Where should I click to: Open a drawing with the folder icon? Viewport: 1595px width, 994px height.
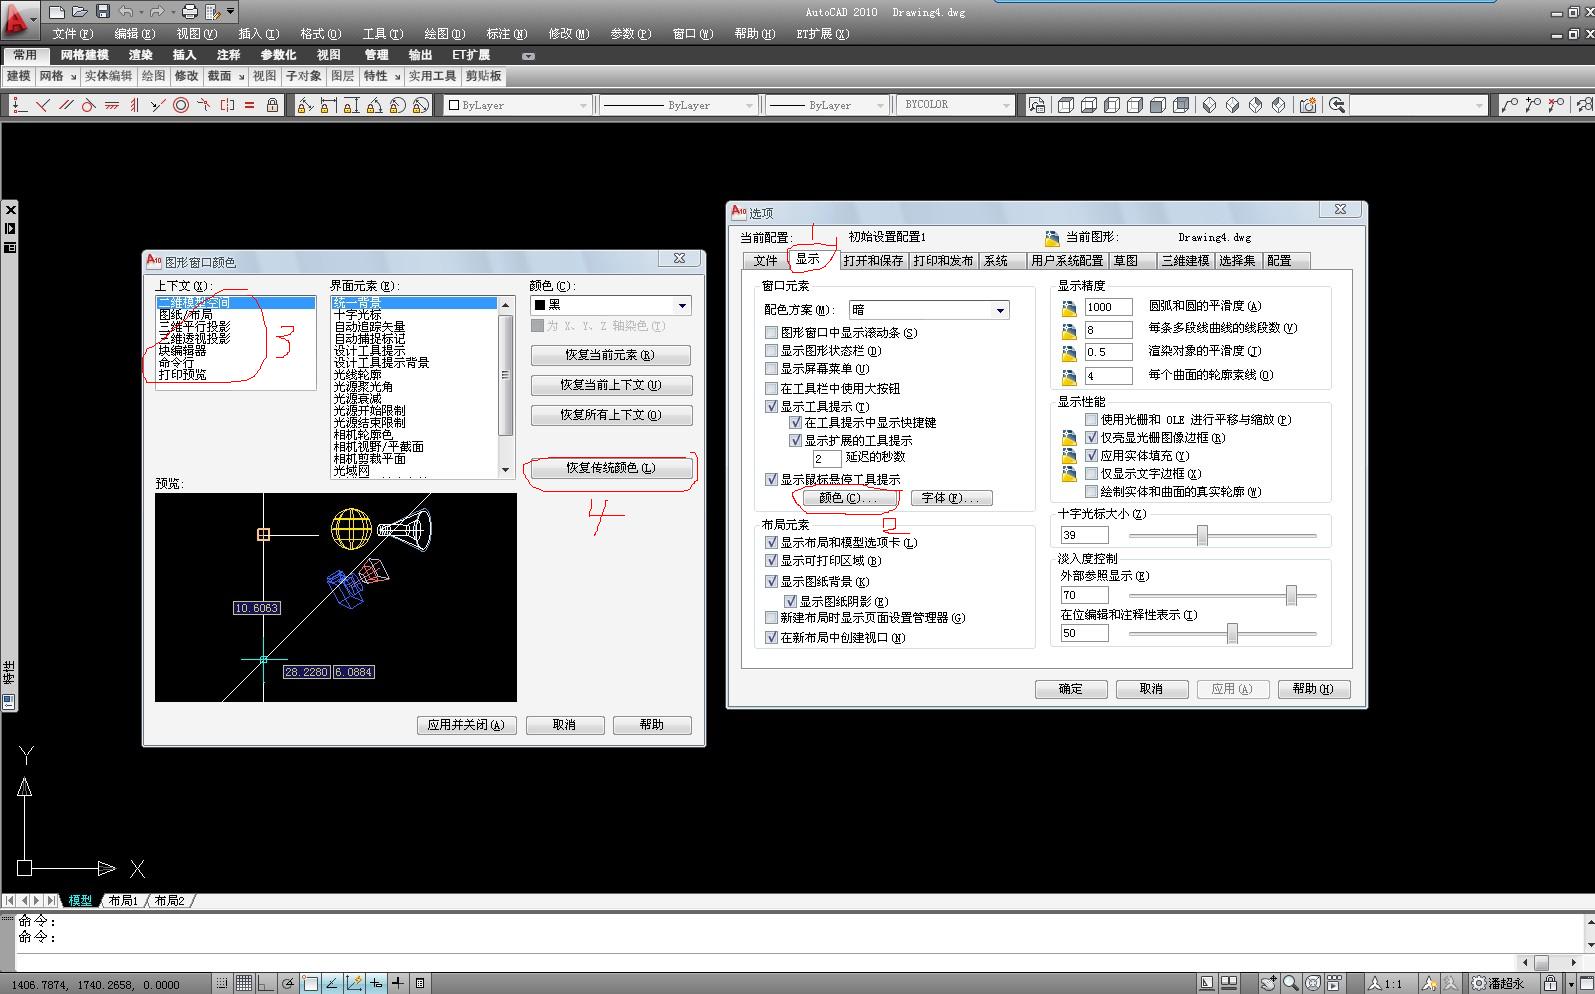point(80,12)
